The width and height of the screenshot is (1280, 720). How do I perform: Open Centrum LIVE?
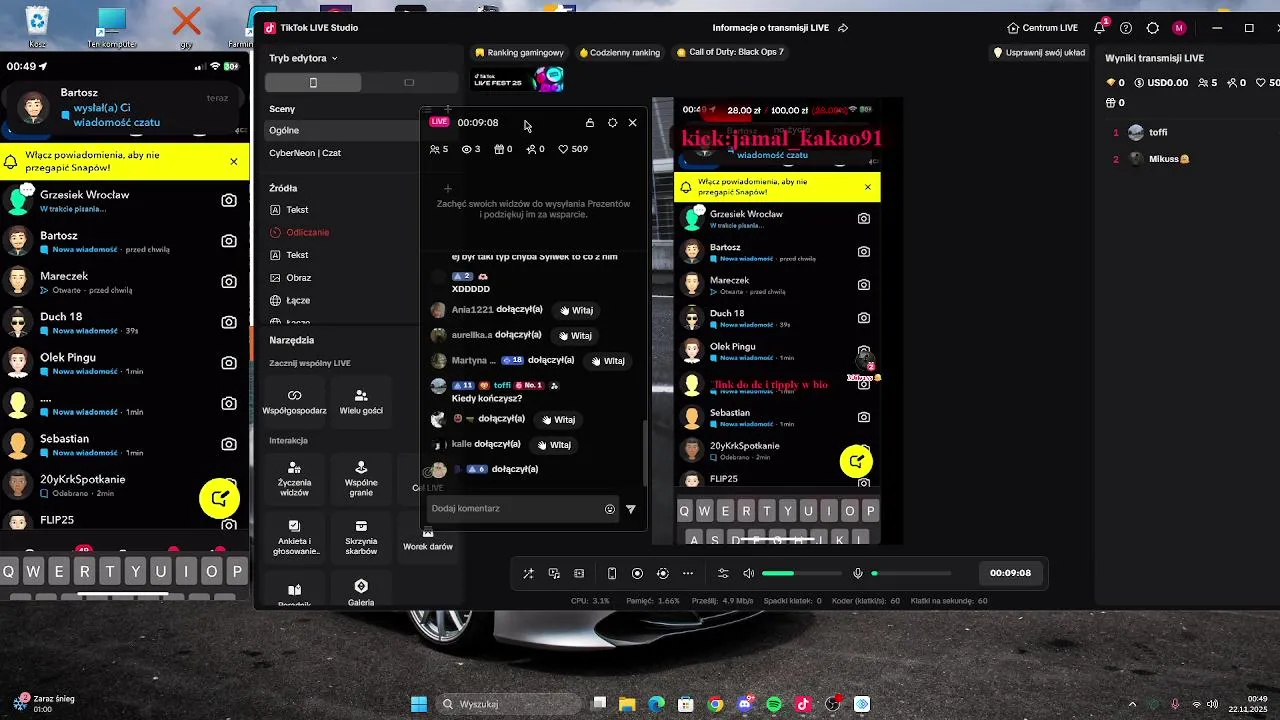coord(1043,28)
